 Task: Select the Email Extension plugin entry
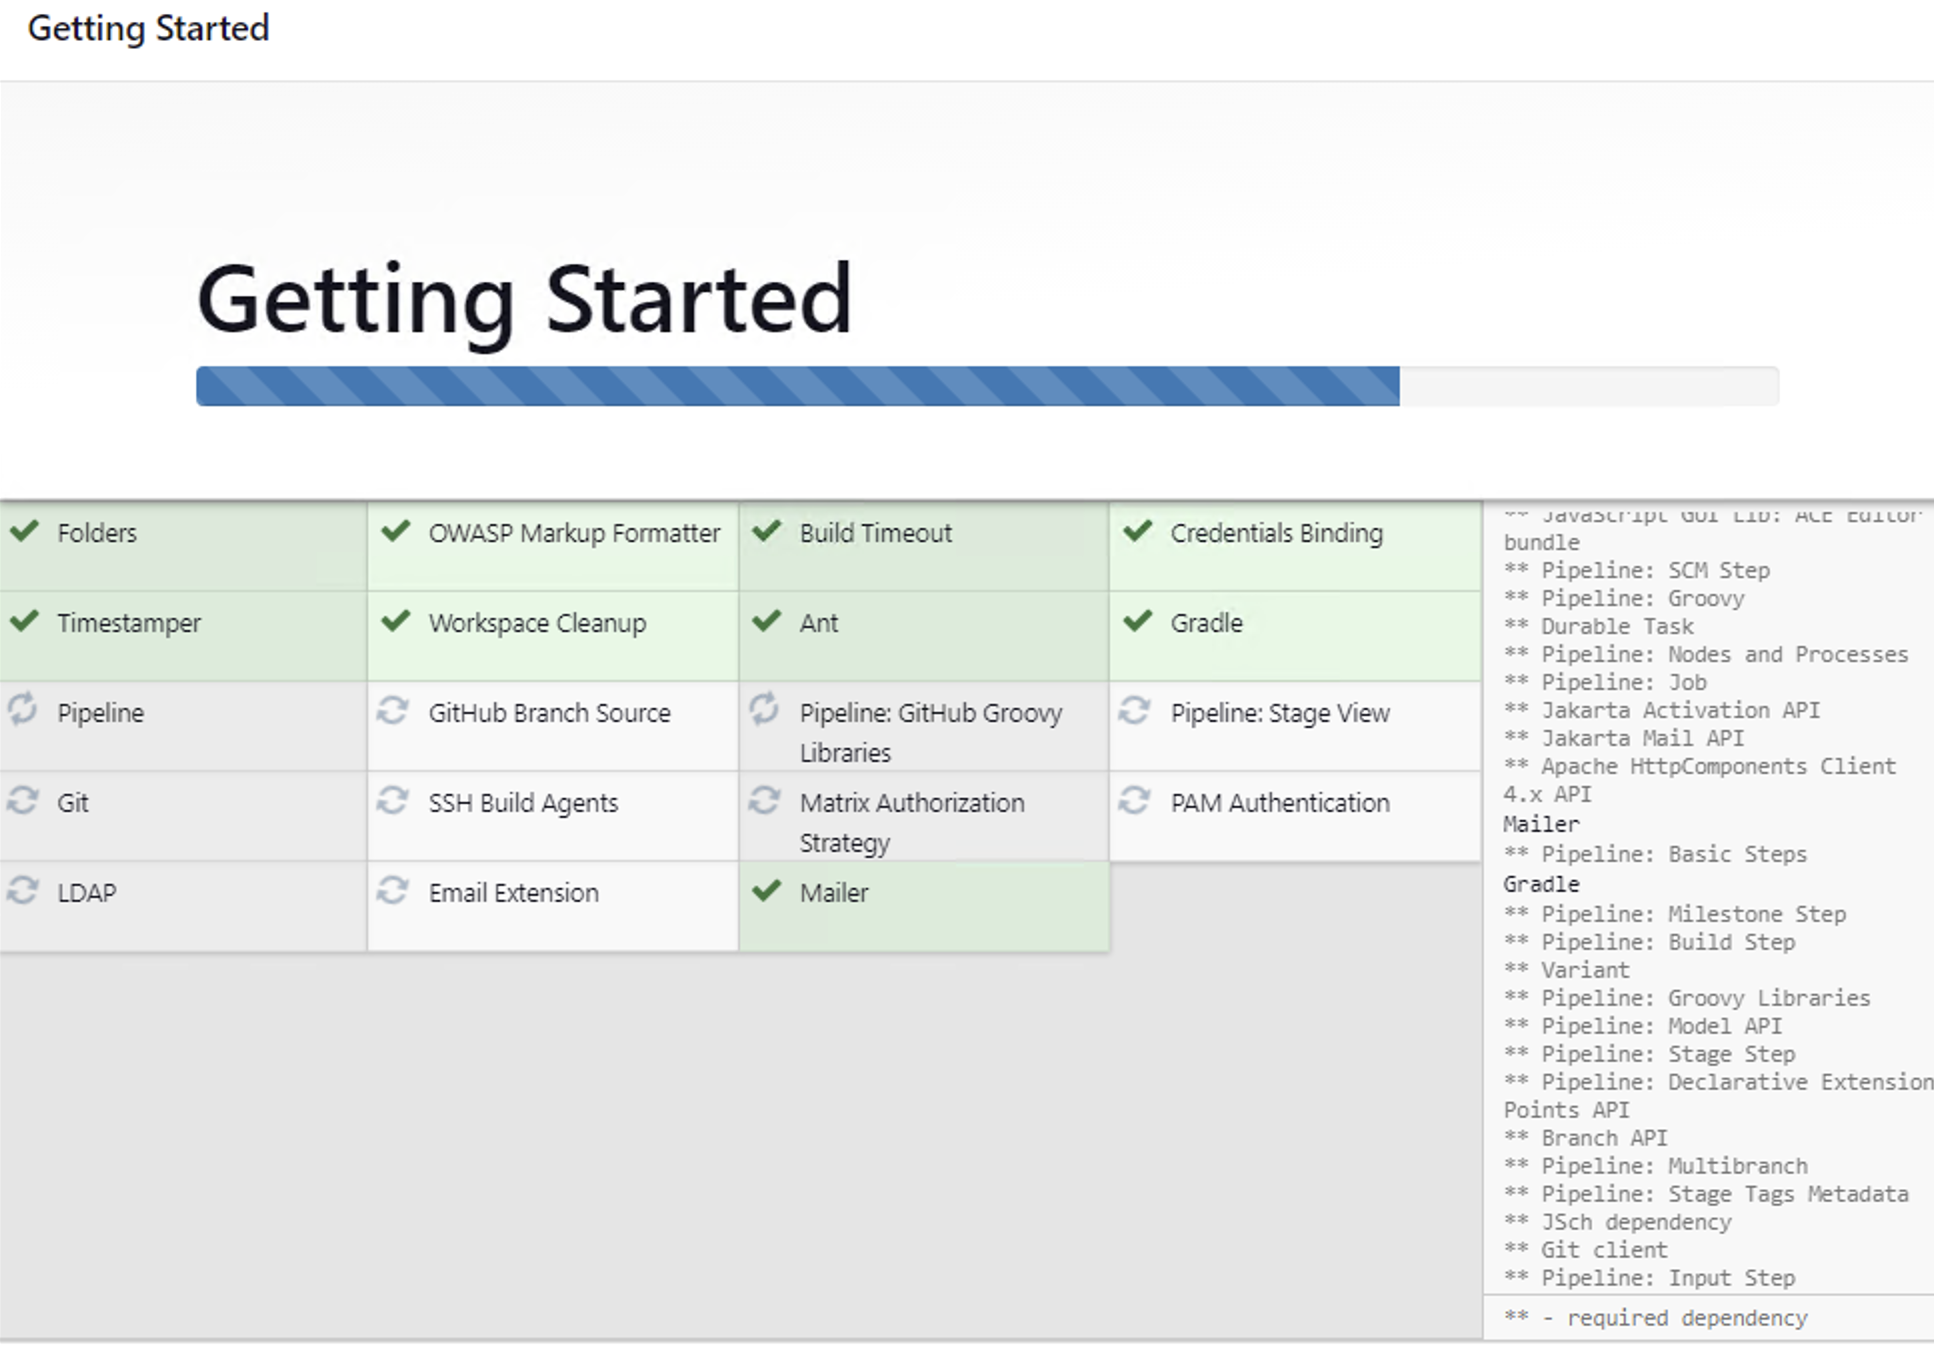513,891
